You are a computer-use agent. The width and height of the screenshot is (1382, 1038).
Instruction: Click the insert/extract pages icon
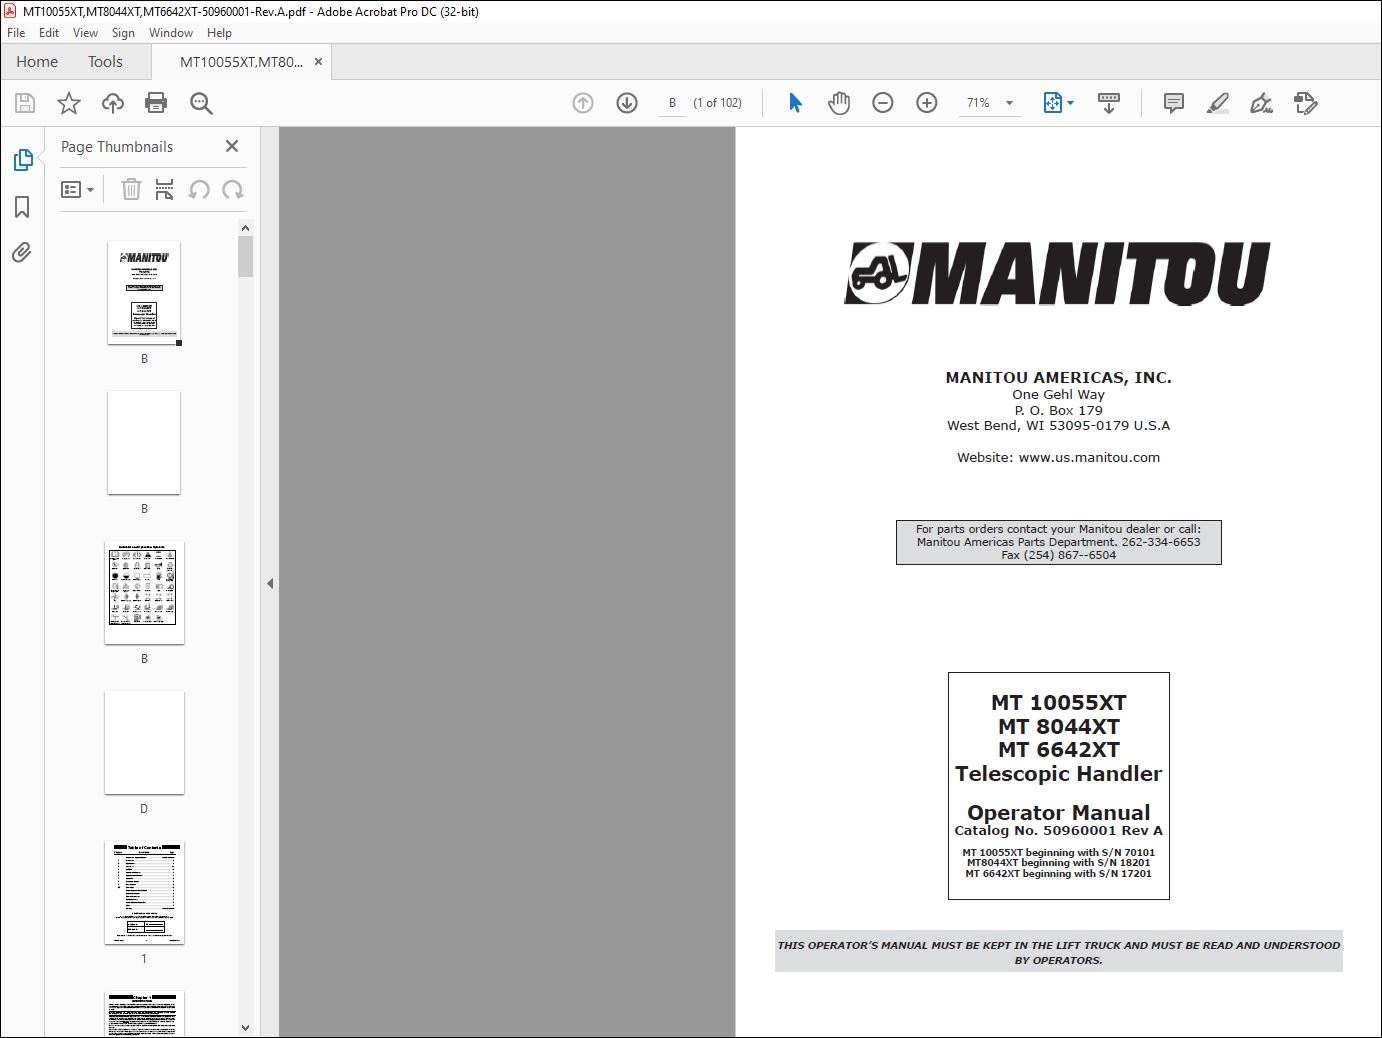(165, 189)
